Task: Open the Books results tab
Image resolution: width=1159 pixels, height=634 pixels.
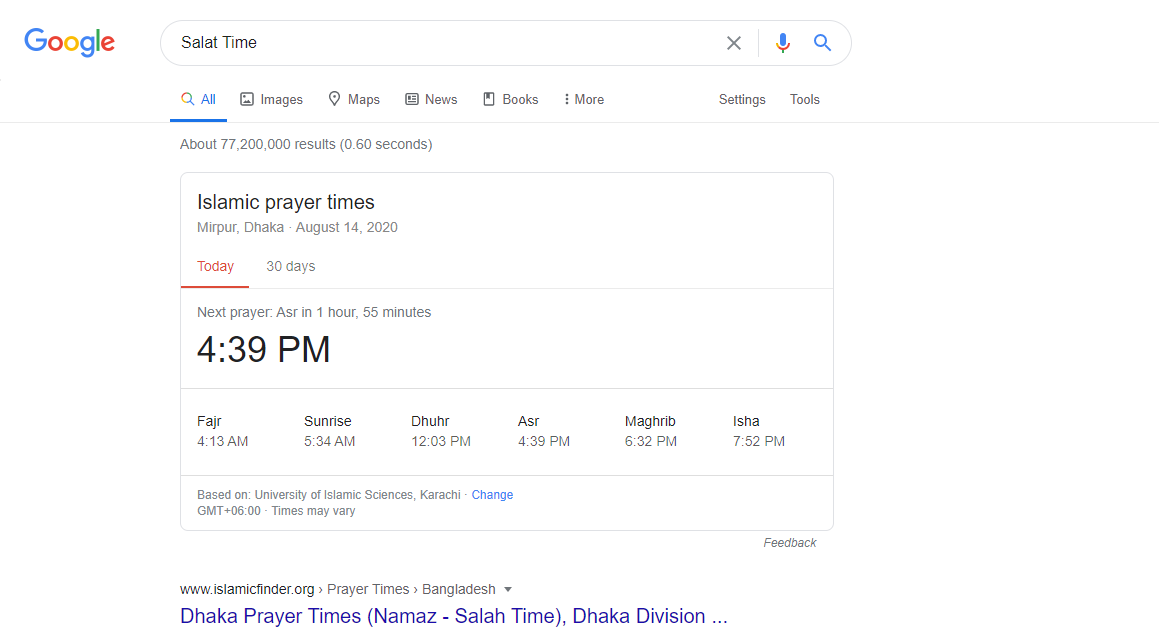Action: coord(510,100)
